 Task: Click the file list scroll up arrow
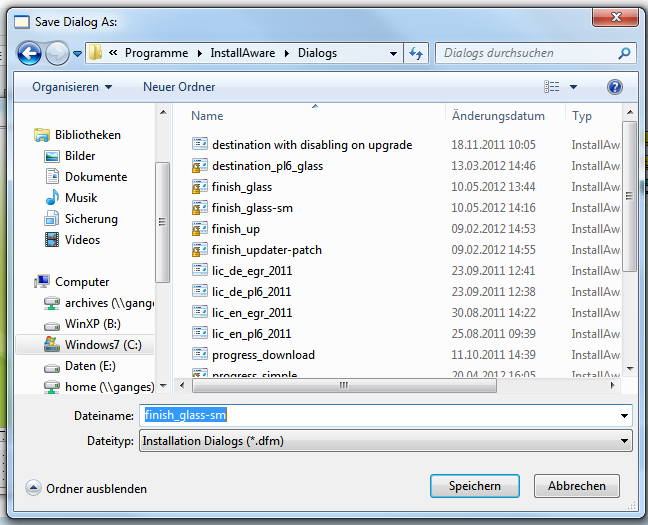pyautogui.click(x=630, y=112)
